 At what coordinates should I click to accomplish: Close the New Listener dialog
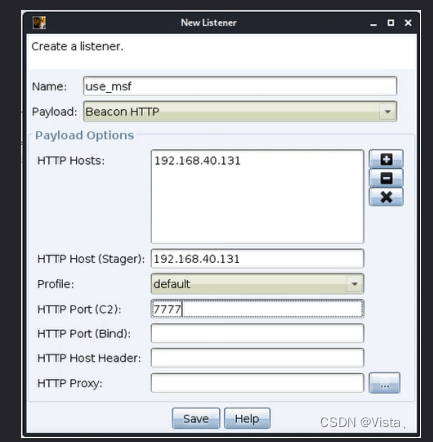click(x=408, y=23)
